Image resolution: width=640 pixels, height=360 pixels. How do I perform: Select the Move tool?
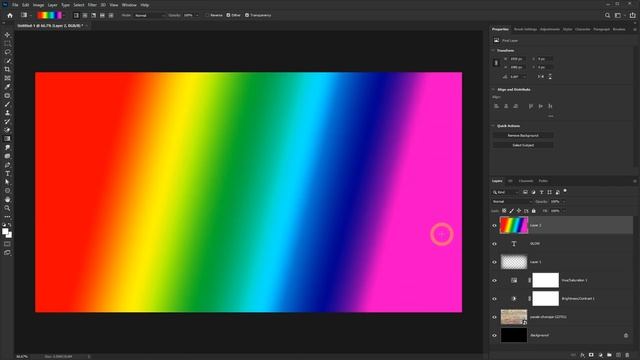(7, 35)
